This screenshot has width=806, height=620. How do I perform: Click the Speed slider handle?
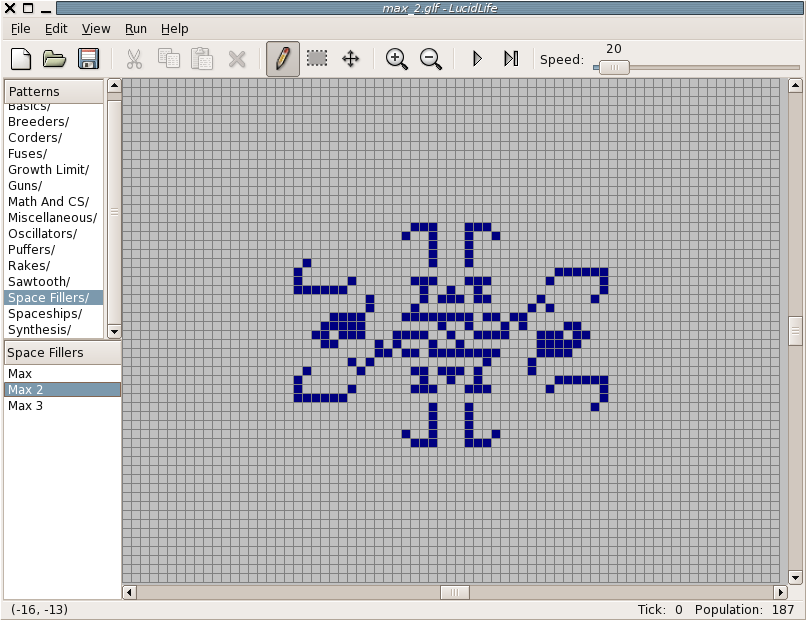614,67
